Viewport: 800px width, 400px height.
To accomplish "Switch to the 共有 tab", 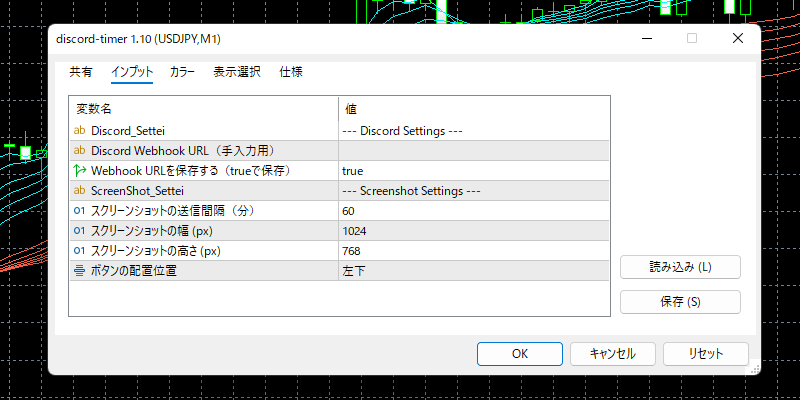I will click(x=81, y=72).
